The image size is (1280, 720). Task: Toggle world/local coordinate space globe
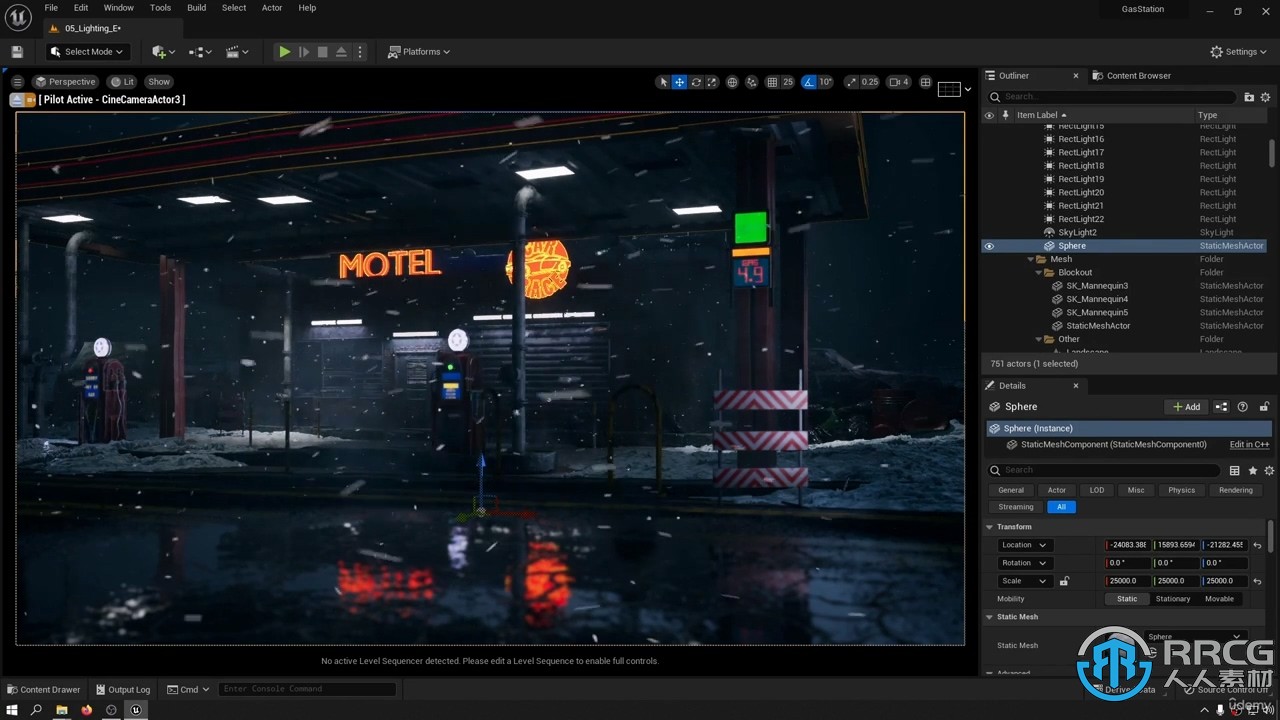click(732, 82)
